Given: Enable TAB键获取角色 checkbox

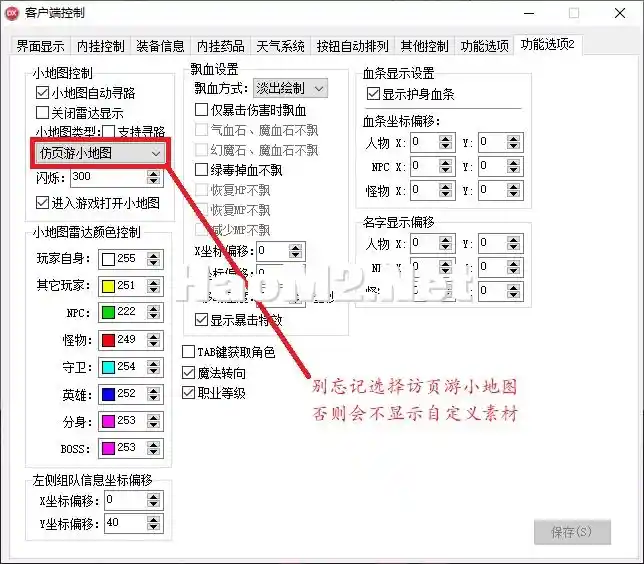Looking at the screenshot, I should pyautogui.click(x=188, y=352).
